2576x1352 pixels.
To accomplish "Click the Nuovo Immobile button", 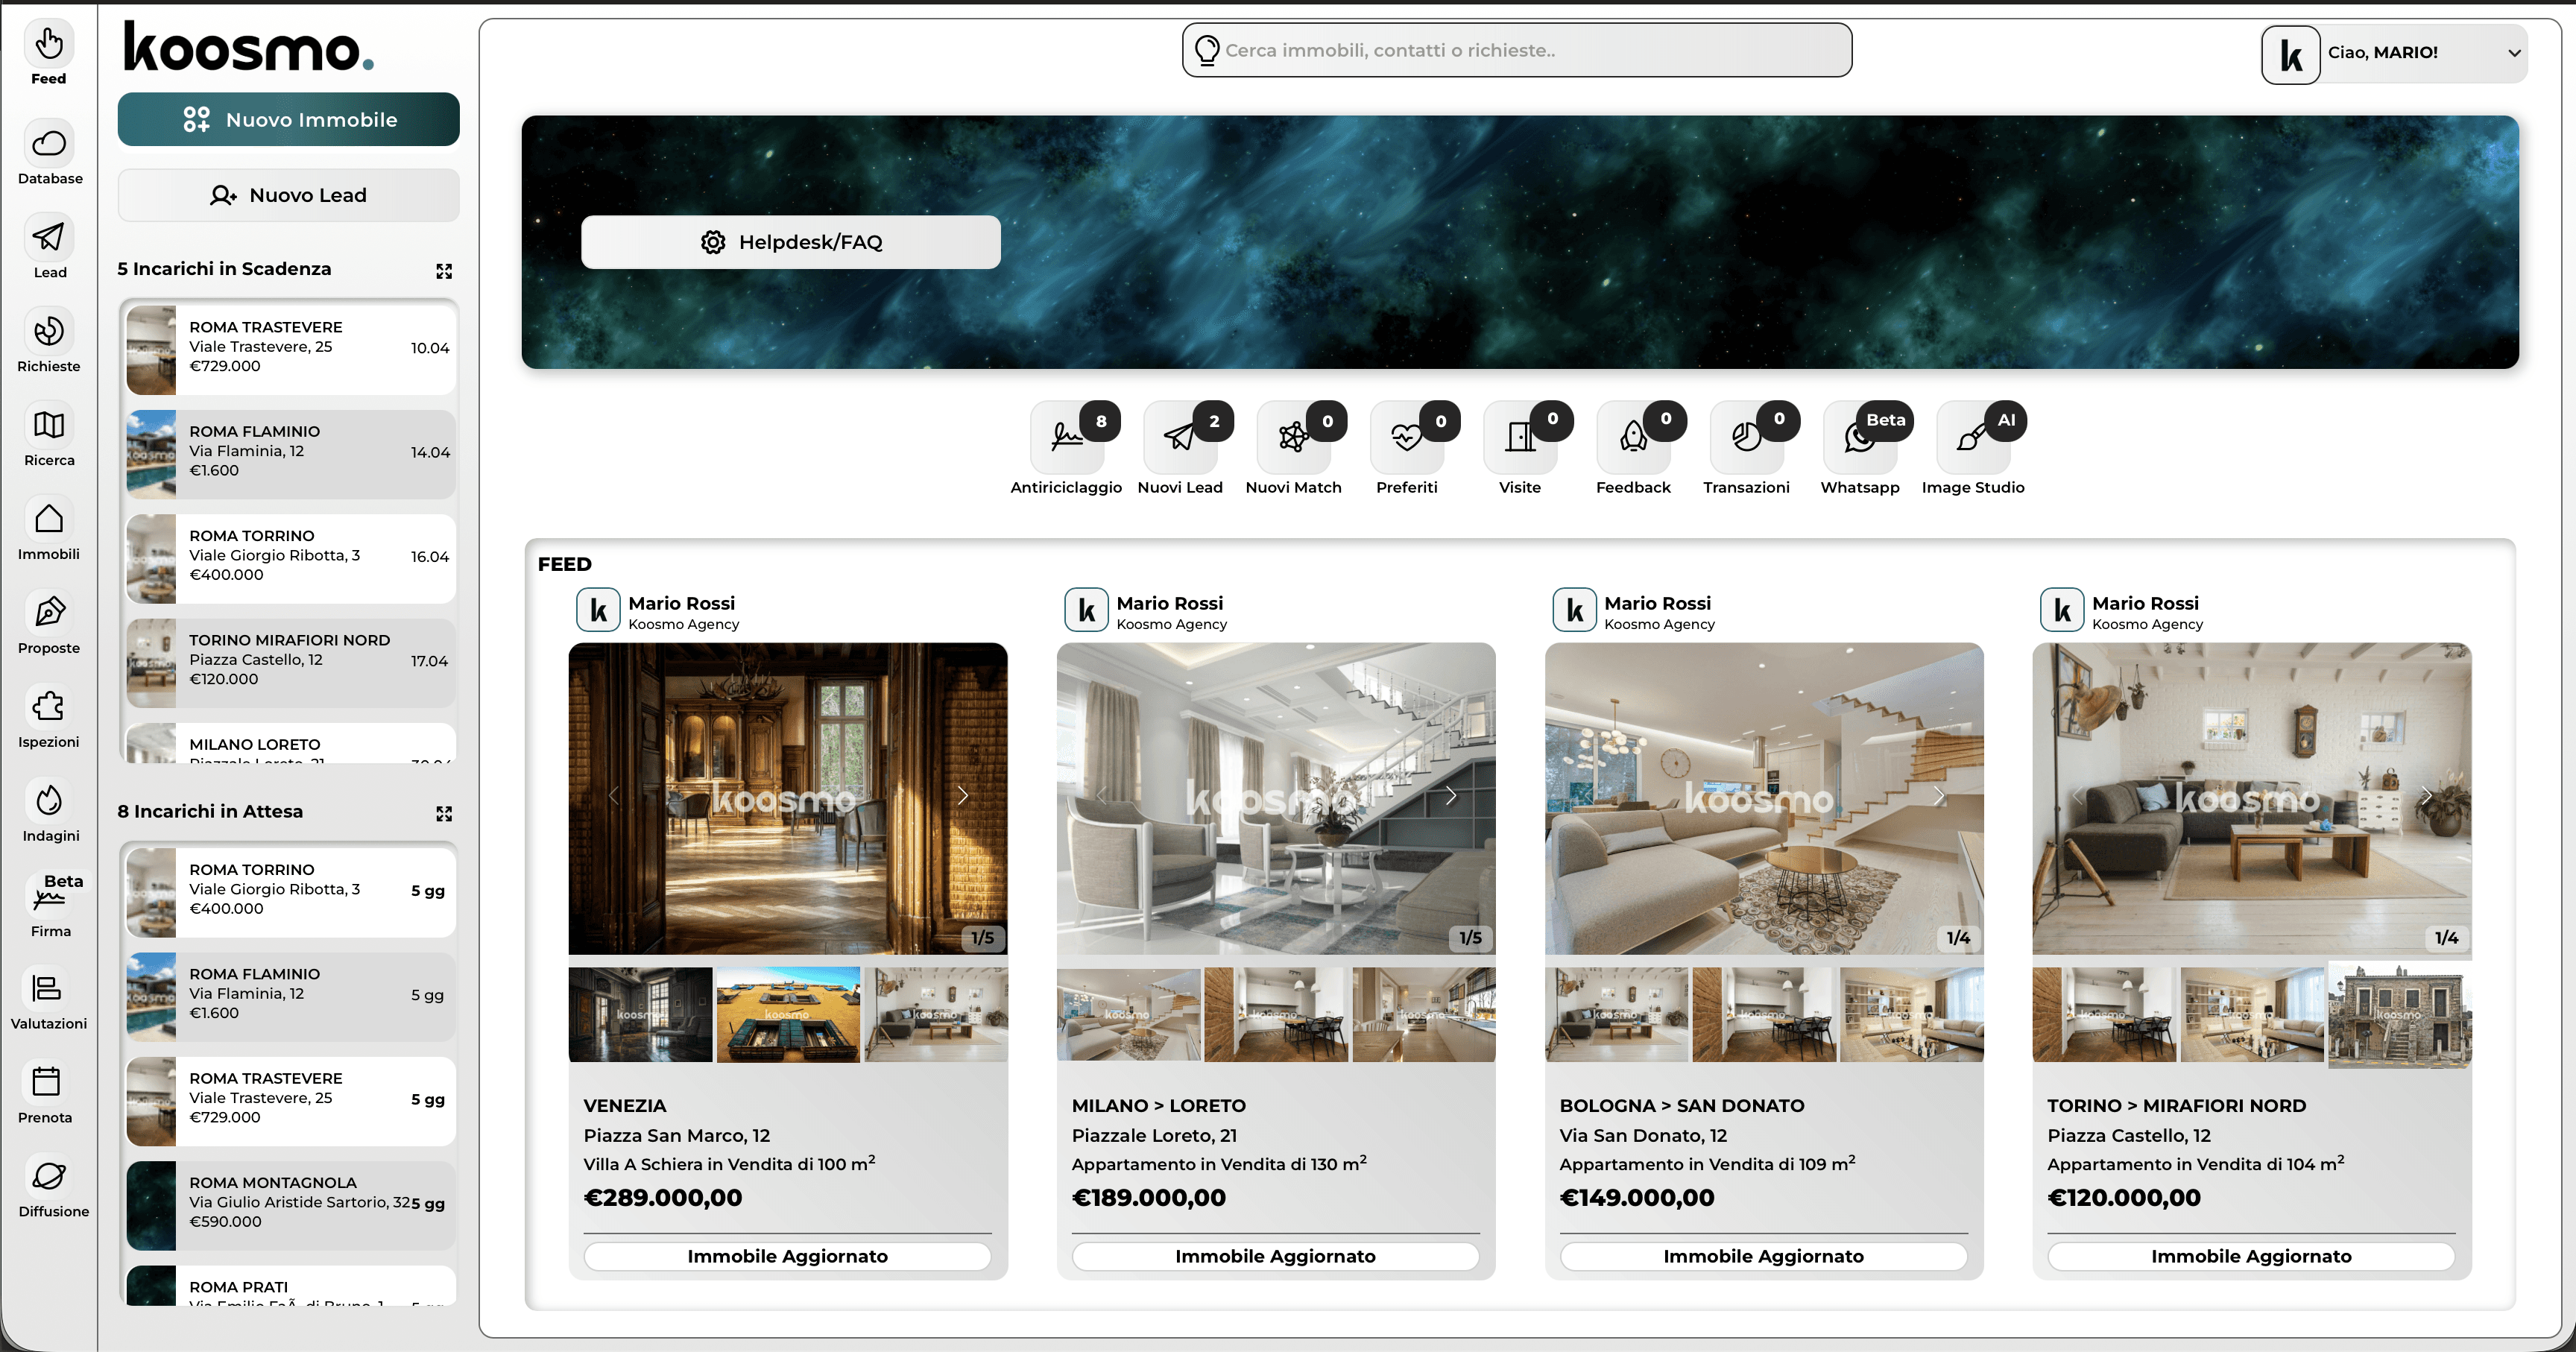I will [x=289, y=120].
